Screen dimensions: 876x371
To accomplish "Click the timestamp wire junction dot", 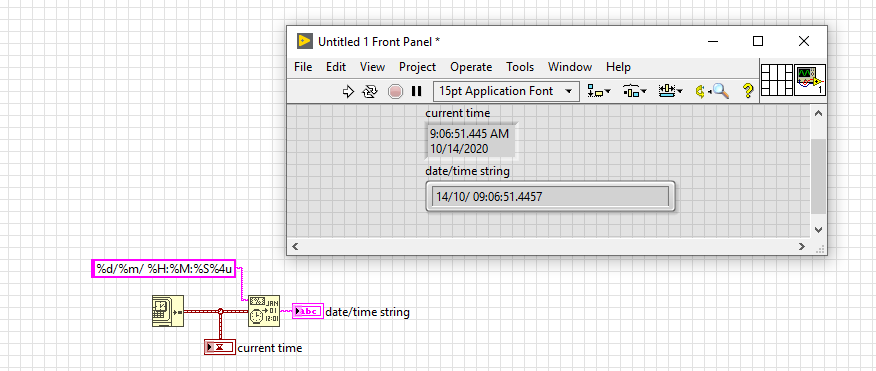I will pyautogui.click(x=220, y=311).
